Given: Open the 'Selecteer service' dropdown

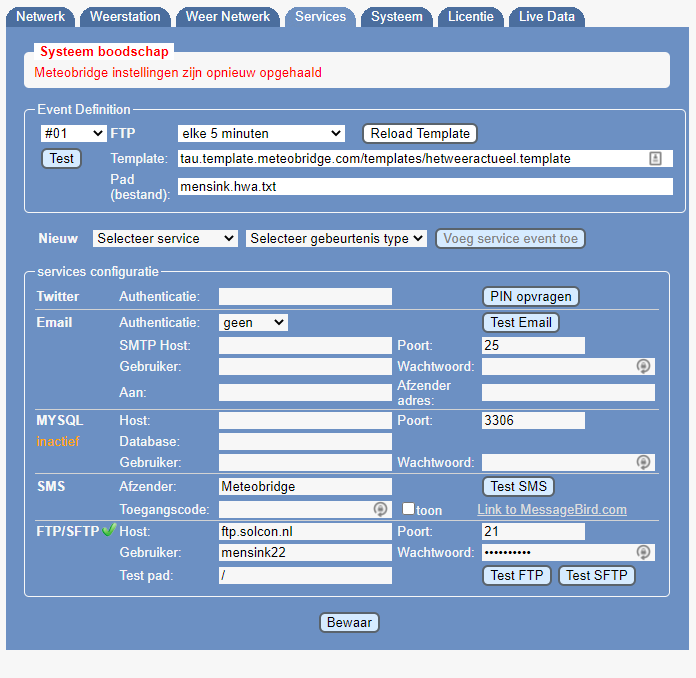Looking at the screenshot, I should [x=165, y=238].
